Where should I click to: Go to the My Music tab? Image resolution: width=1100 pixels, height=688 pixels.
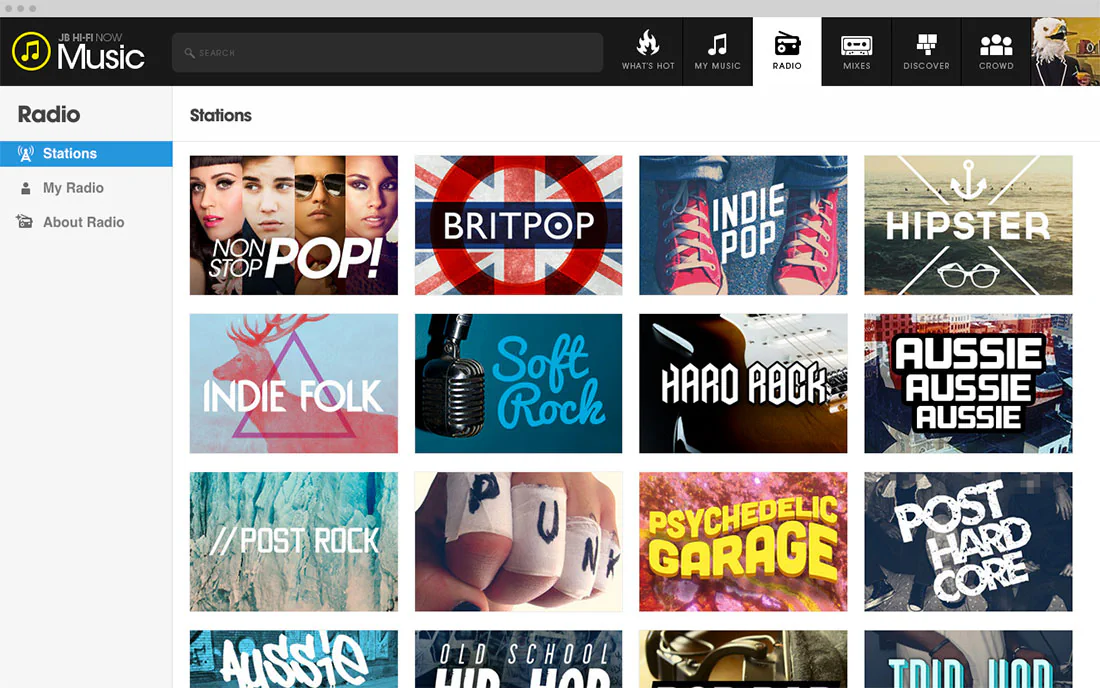click(718, 51)
